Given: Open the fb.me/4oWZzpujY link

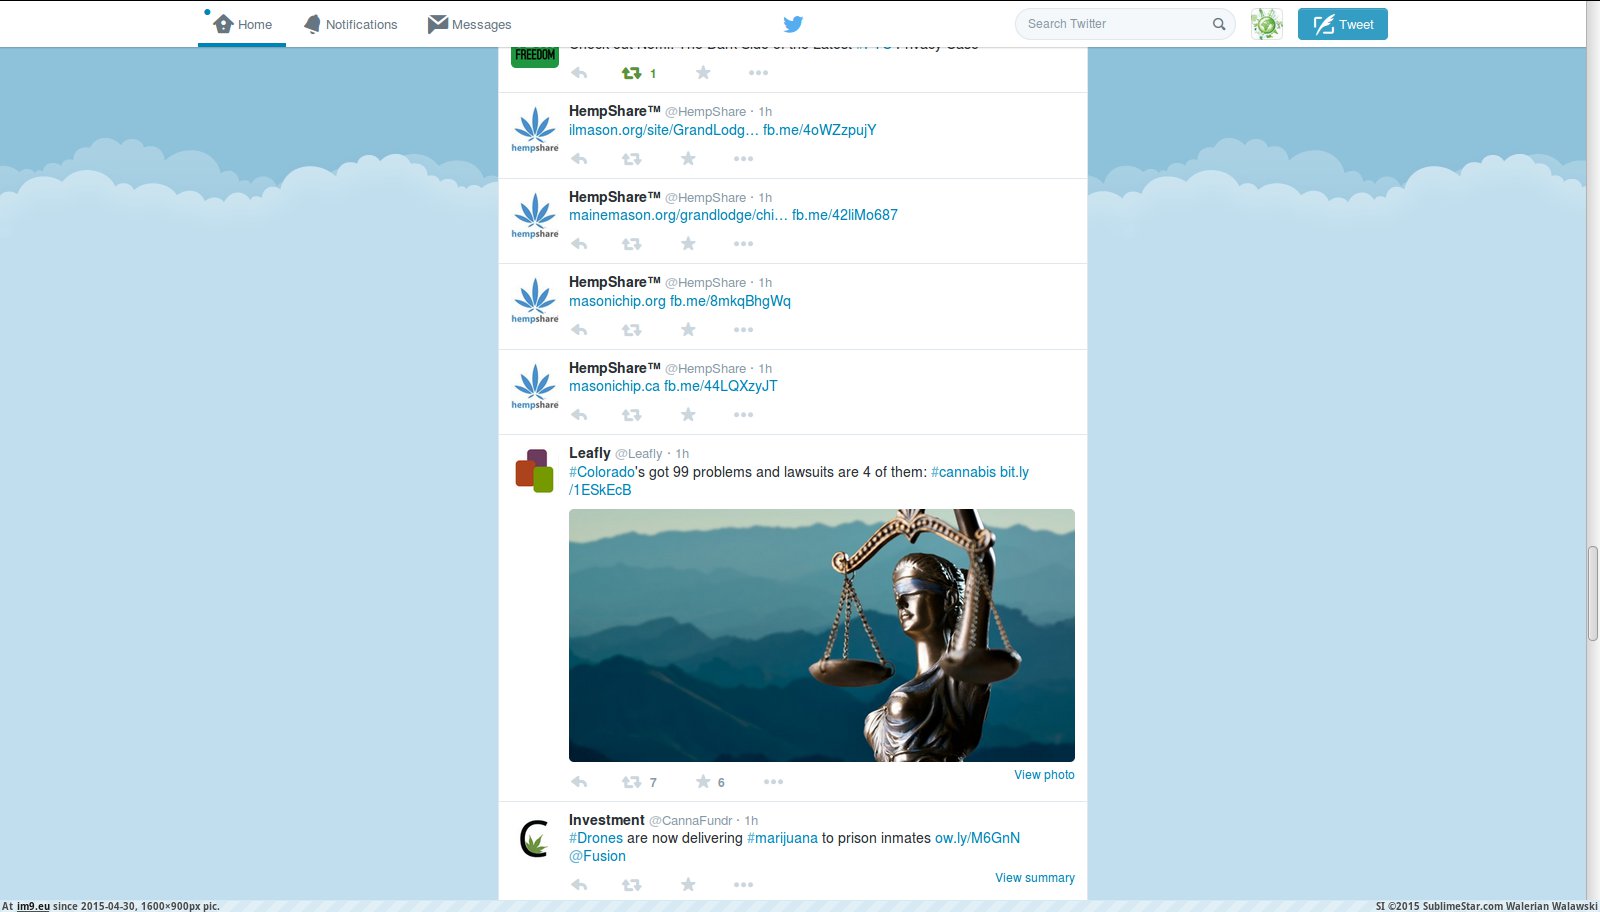Looking at the screenshot, I should [819, 130].
